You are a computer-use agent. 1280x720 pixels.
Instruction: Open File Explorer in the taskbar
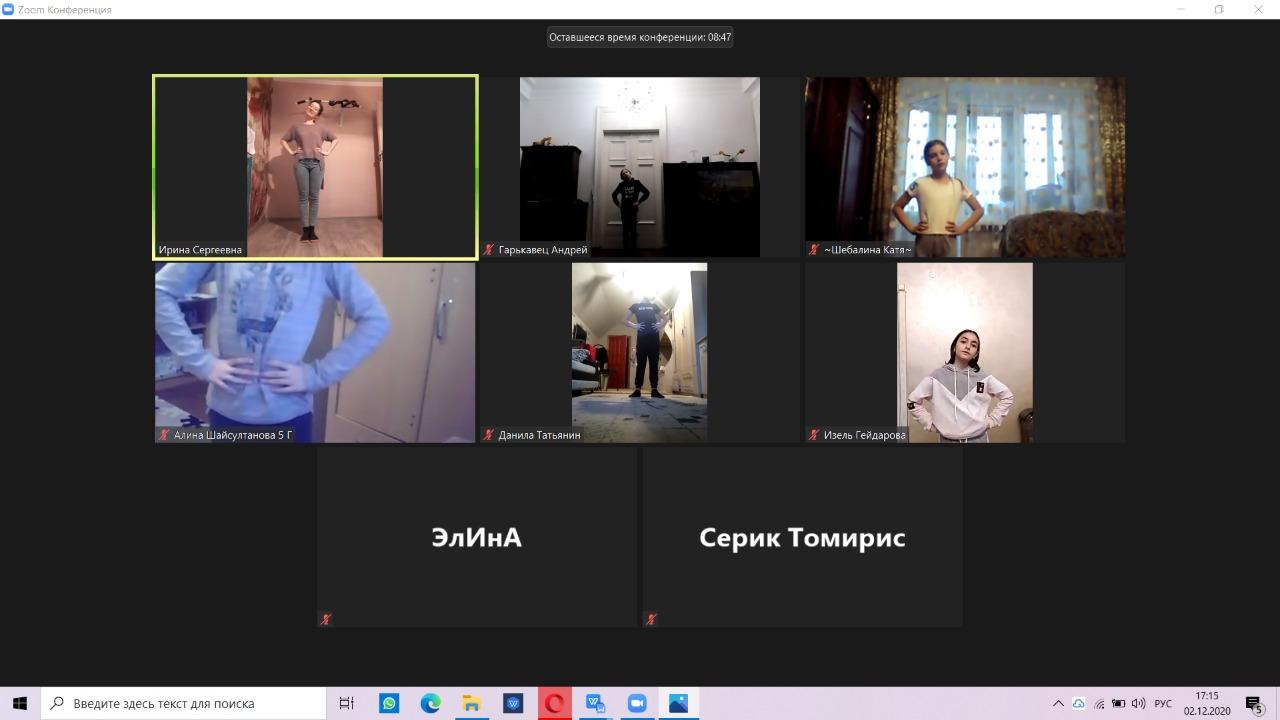click(x=471, y=703)
